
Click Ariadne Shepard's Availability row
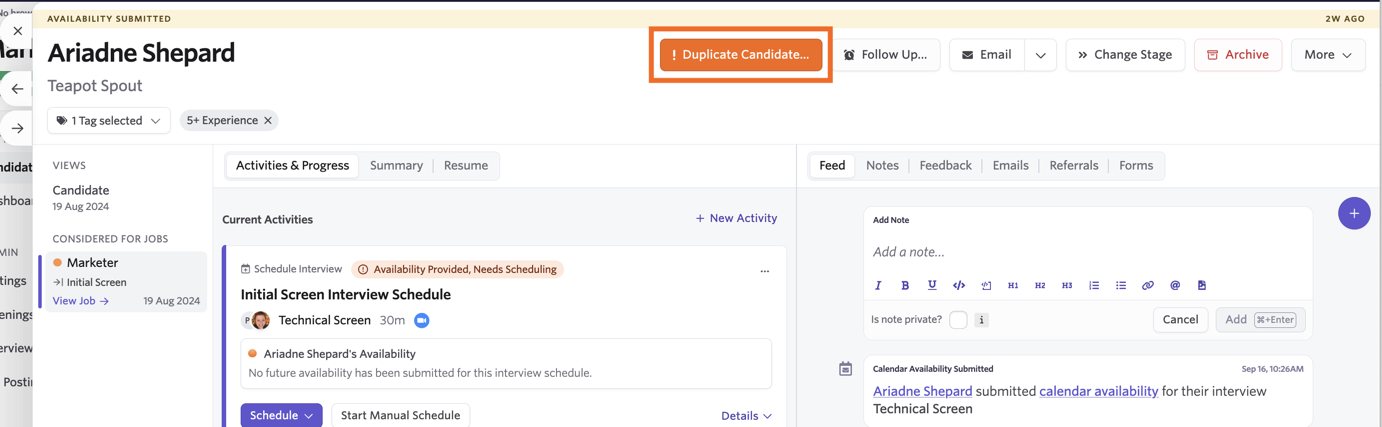pos(506,363)
